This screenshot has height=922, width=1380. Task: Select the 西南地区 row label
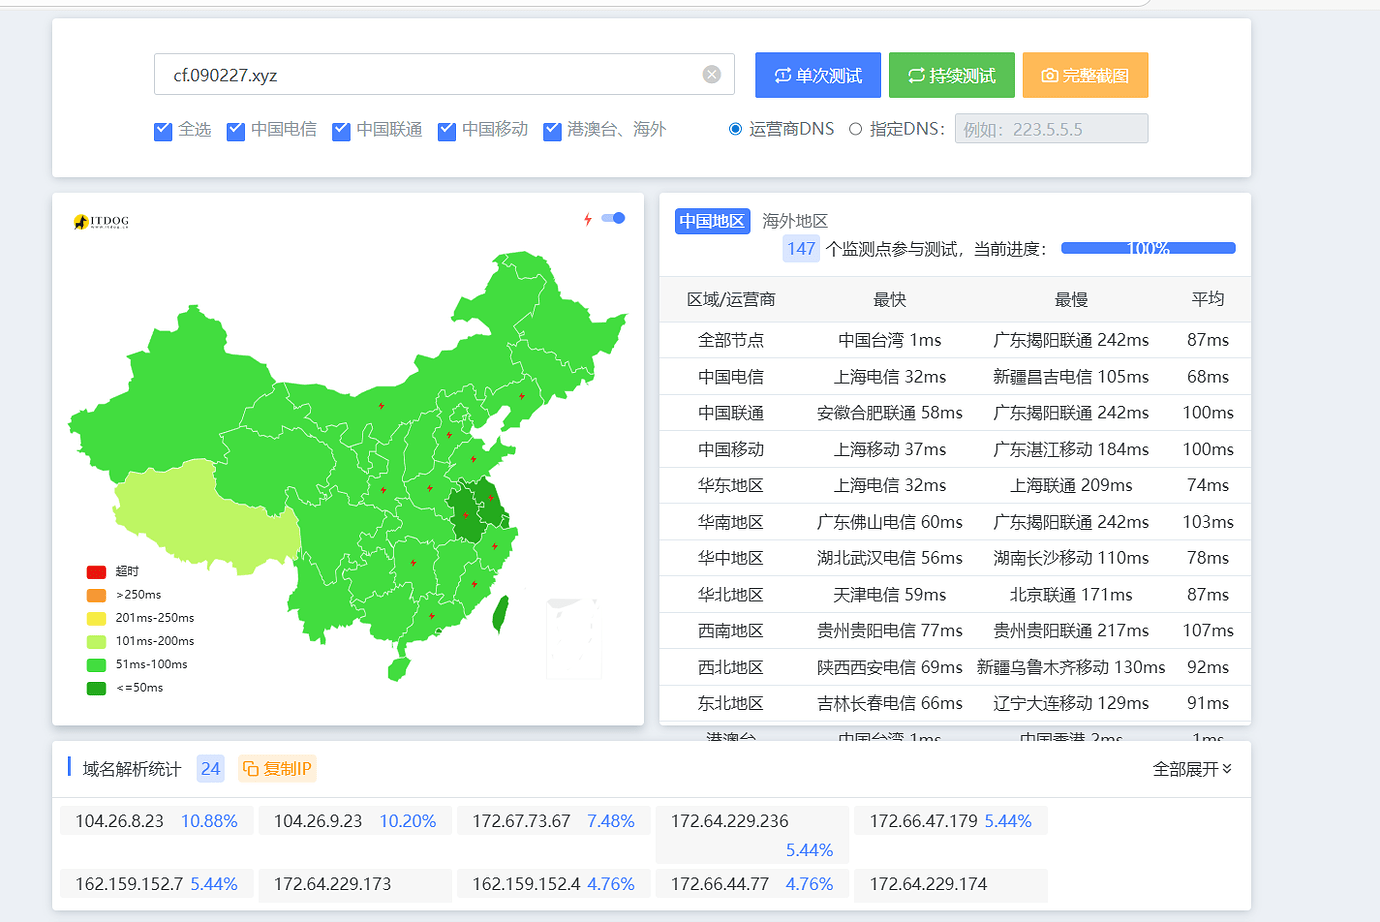click(731, 631)
